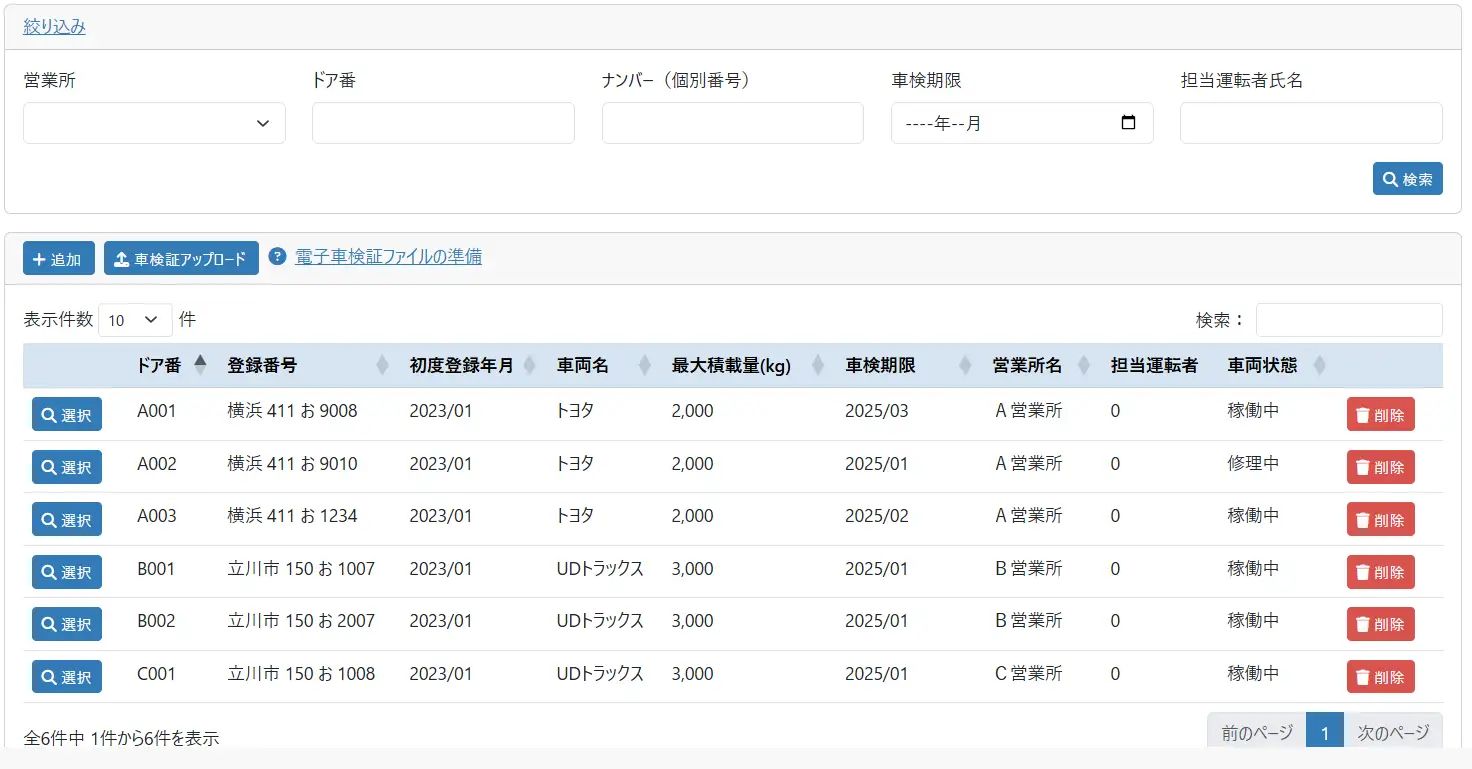Click registration 横浜 411 お 9010
1472x769 pixels.
292,464
